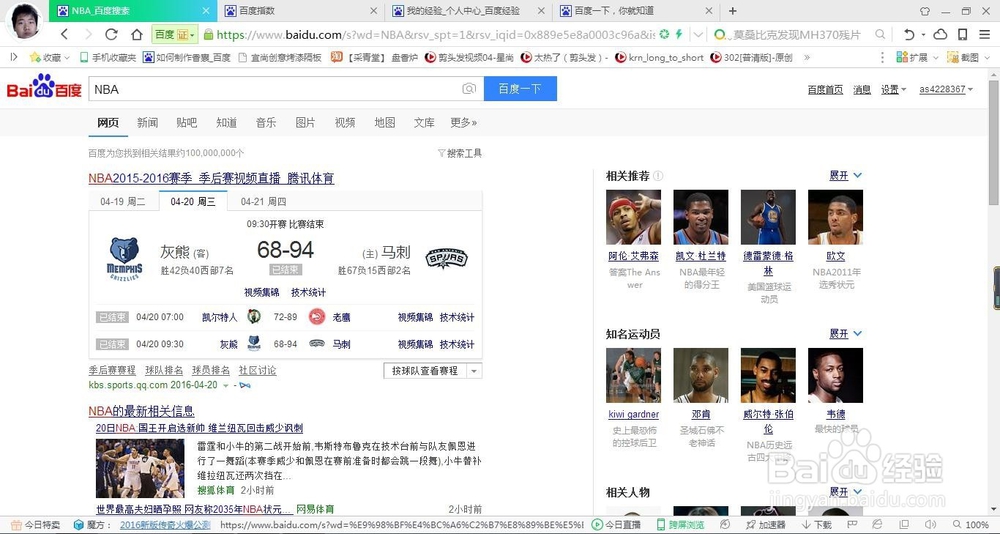Select the 视频 search category
Image resolution: width=1000 pixels, height=534 pixels.
[345, 122]
